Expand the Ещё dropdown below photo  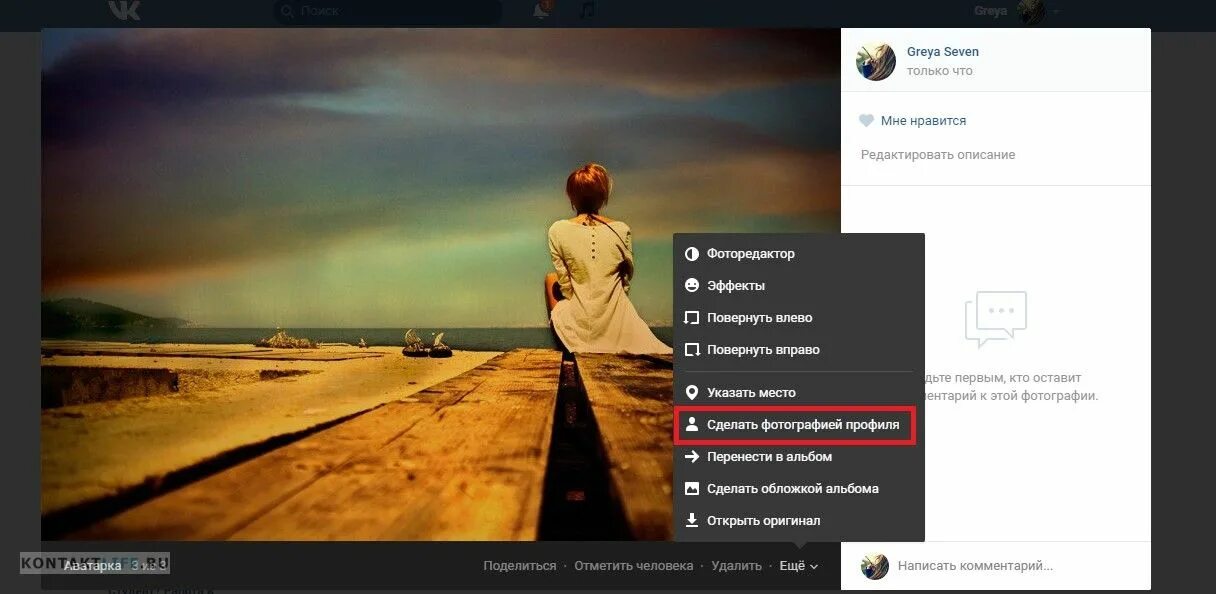(x=798, y=566)
